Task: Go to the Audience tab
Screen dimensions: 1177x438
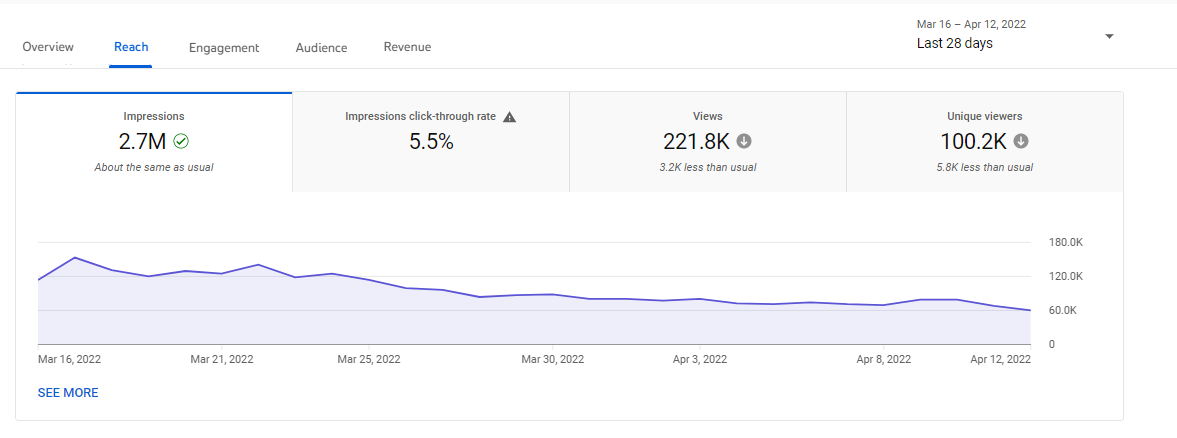Action: 321,47
